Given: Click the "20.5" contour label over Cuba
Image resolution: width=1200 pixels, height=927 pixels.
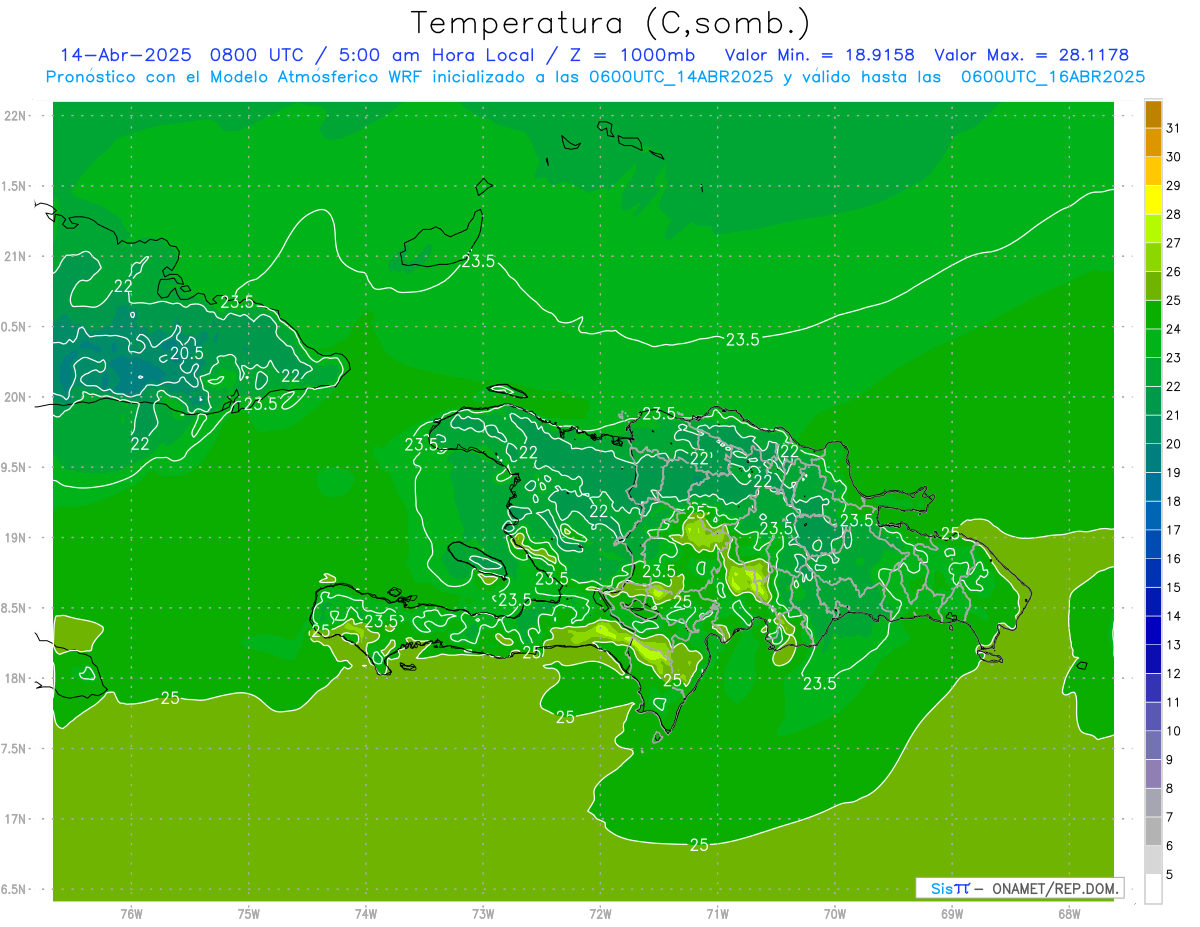Looking at the screenshot, I should click(x=187, y=353).
